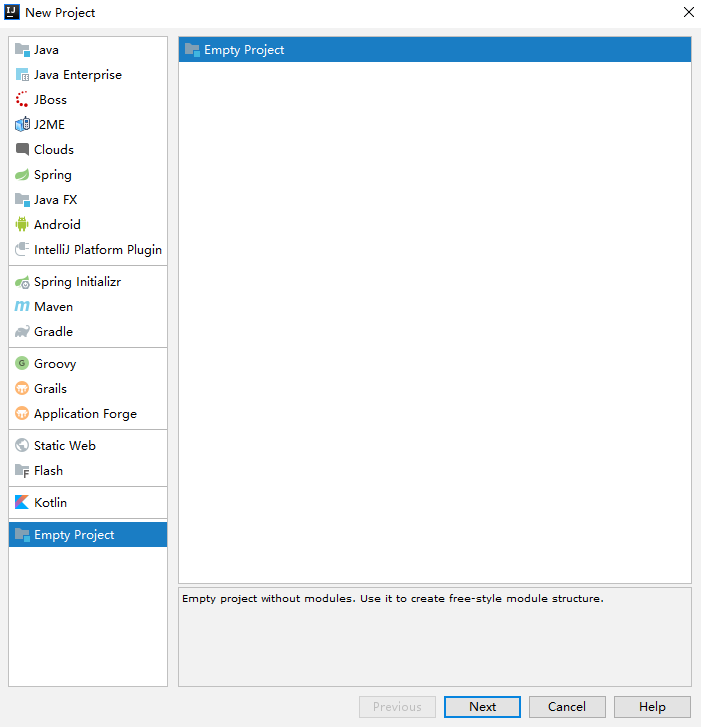This screenshot has height=727, width=701.
Task: Click the IntelliJ IDEA logo in title bar
Action: tap(12, 12)
